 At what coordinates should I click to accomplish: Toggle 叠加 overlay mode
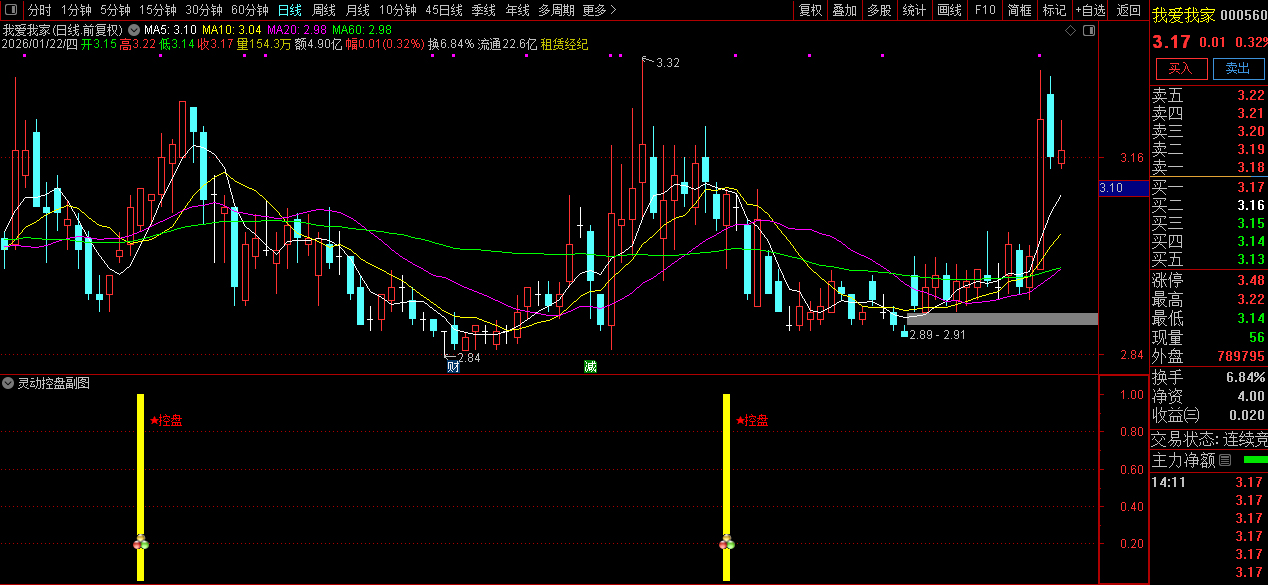tap(845, 10)
